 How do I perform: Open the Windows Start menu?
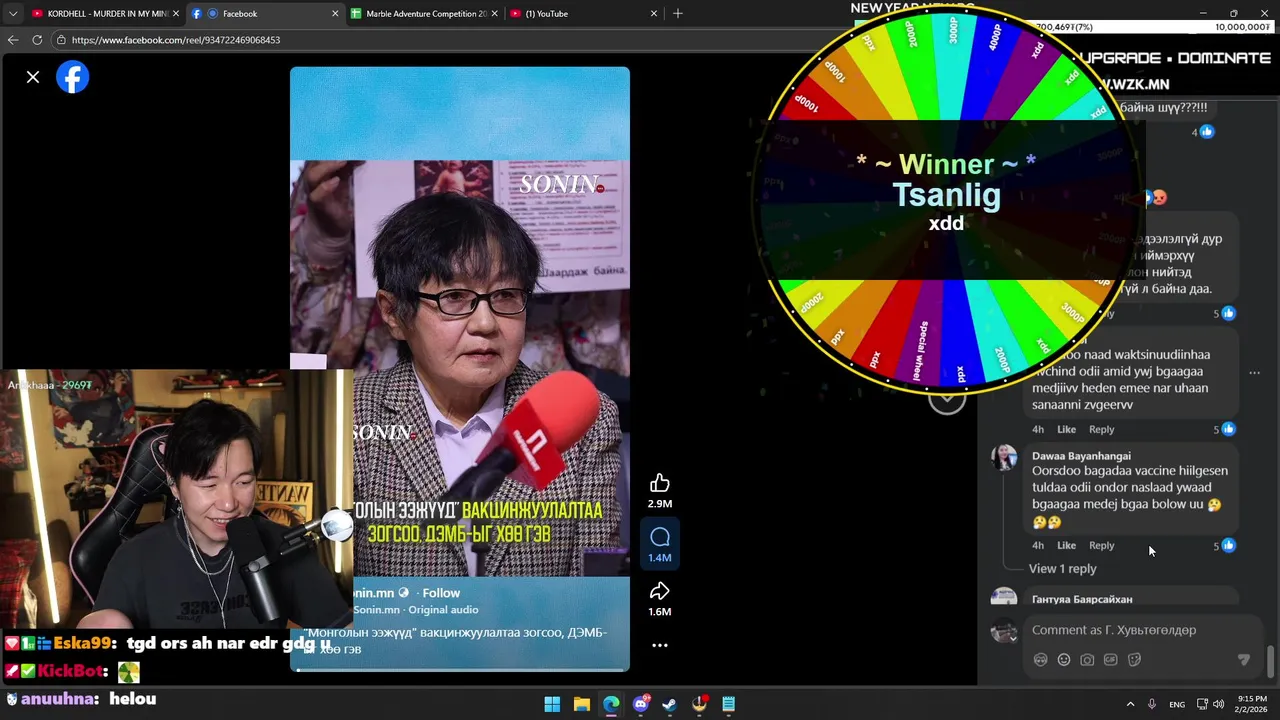552,704
